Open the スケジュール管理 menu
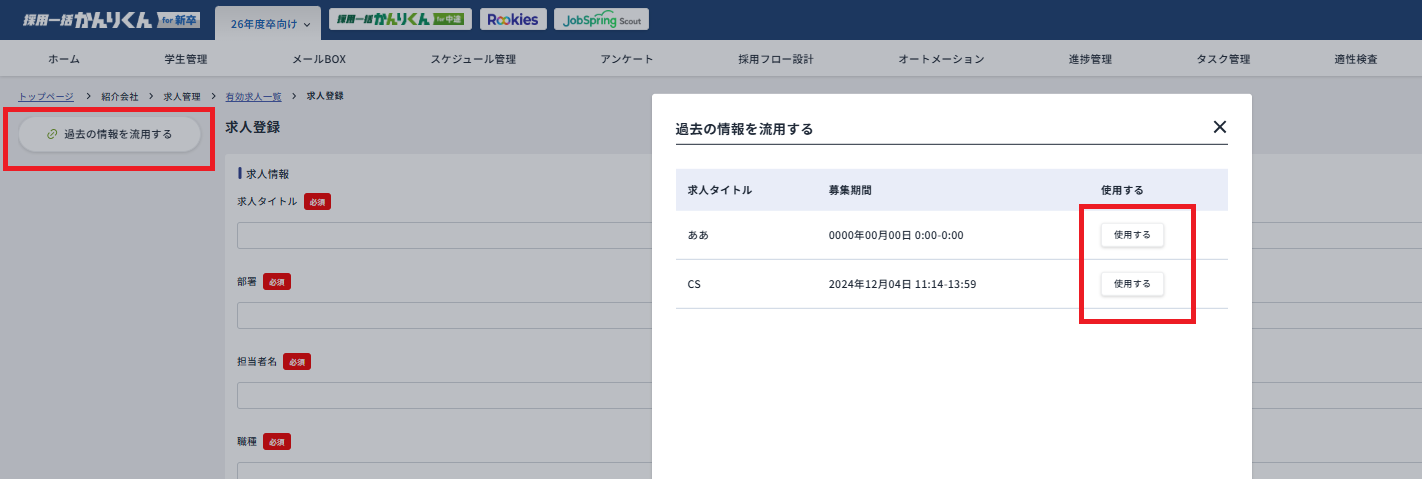 coord(473,59)
